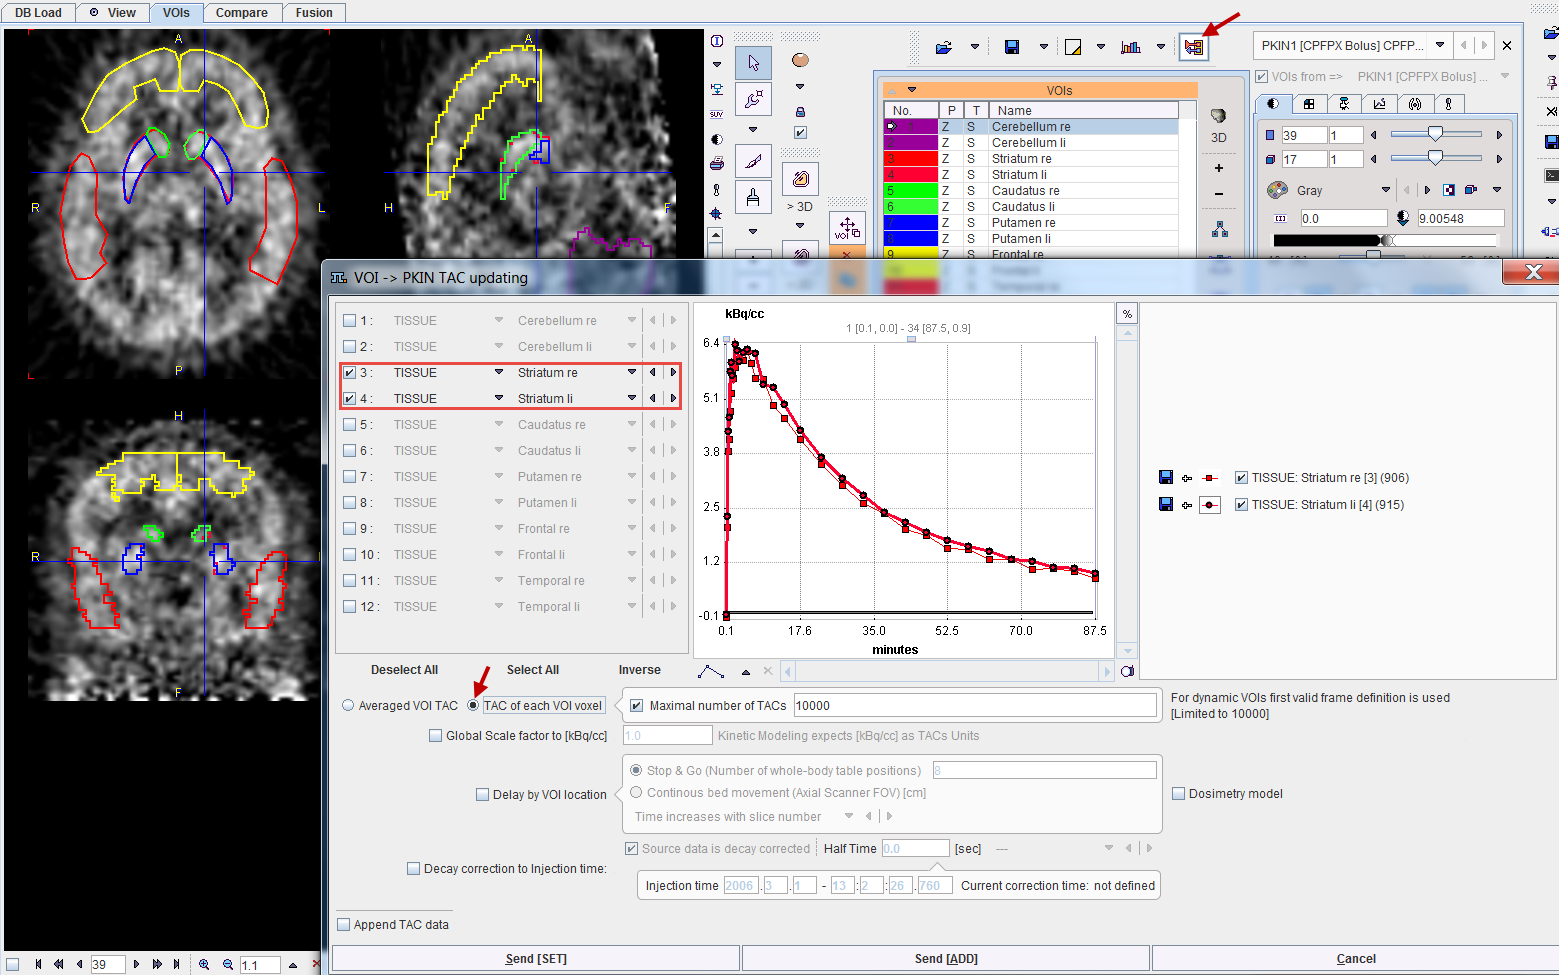
Task: Click the printer icon in vertical strip
Action: (717, 163)
